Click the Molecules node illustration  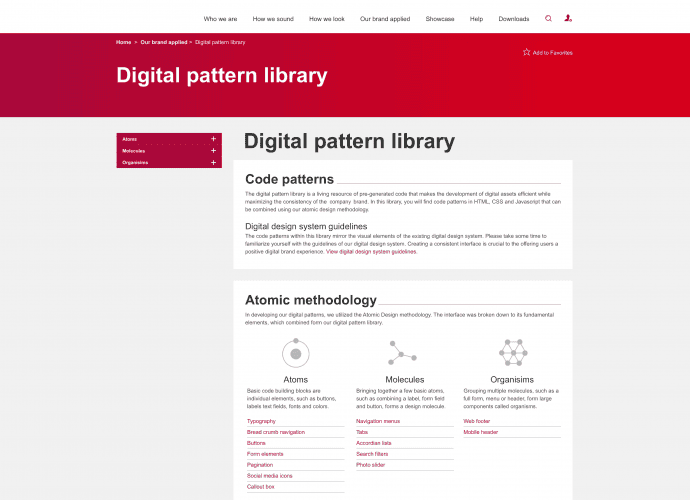(x=402, y=353)
